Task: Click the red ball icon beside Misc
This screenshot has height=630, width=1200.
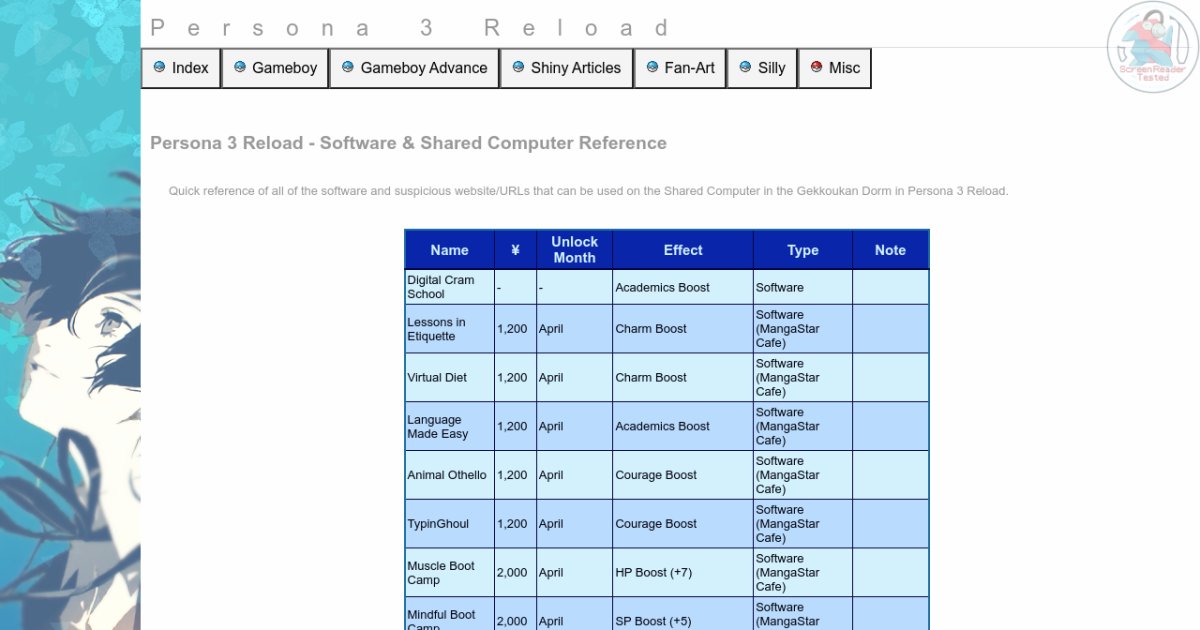Action: (x=816, y=67)
